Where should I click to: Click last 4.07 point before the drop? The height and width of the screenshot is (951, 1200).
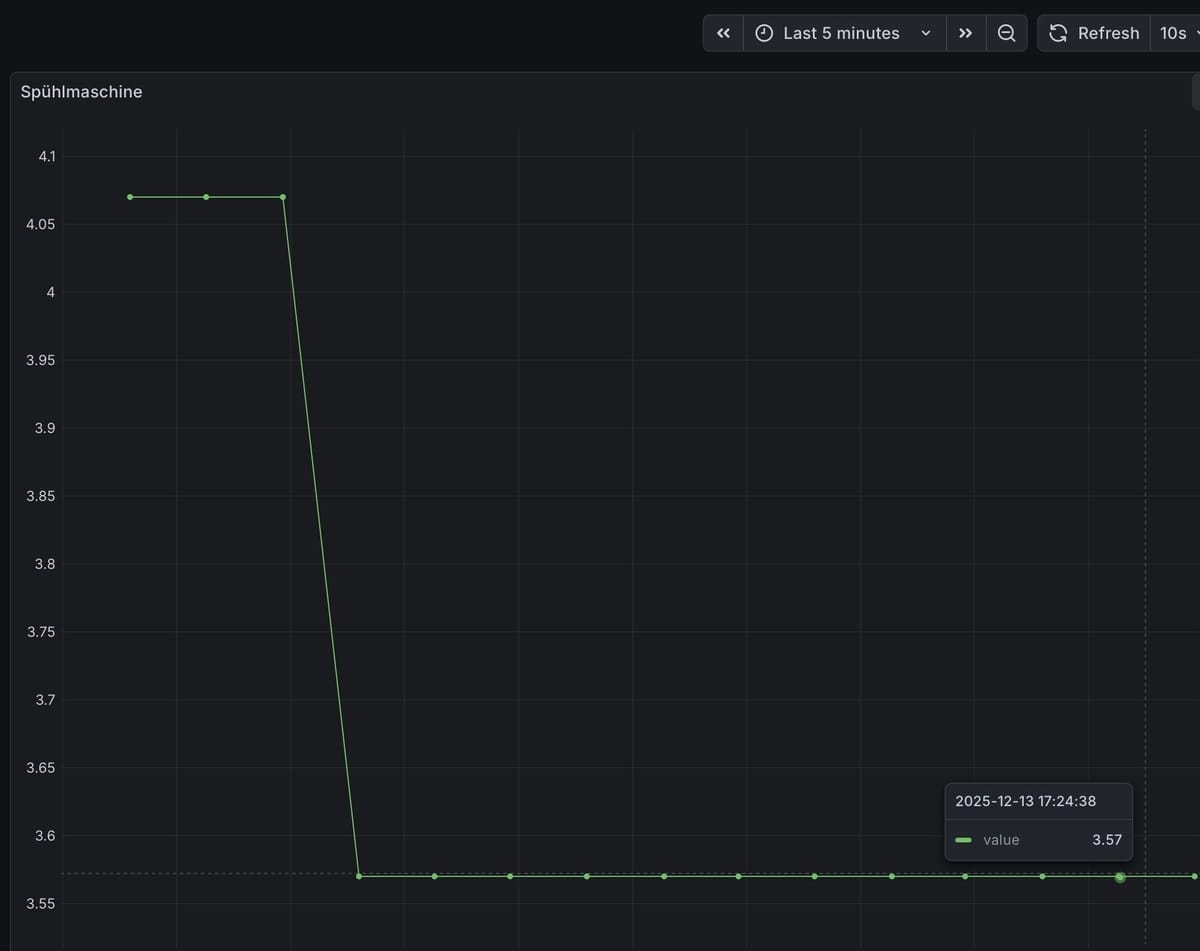click(x=283, y=197)
